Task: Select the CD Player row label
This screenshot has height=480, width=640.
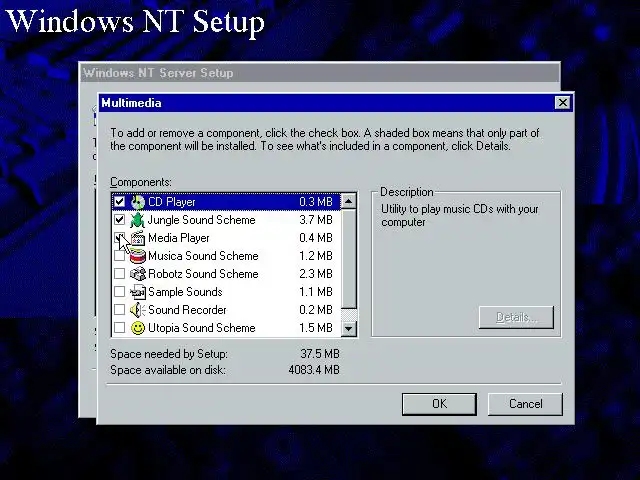Action: (171, 202)
